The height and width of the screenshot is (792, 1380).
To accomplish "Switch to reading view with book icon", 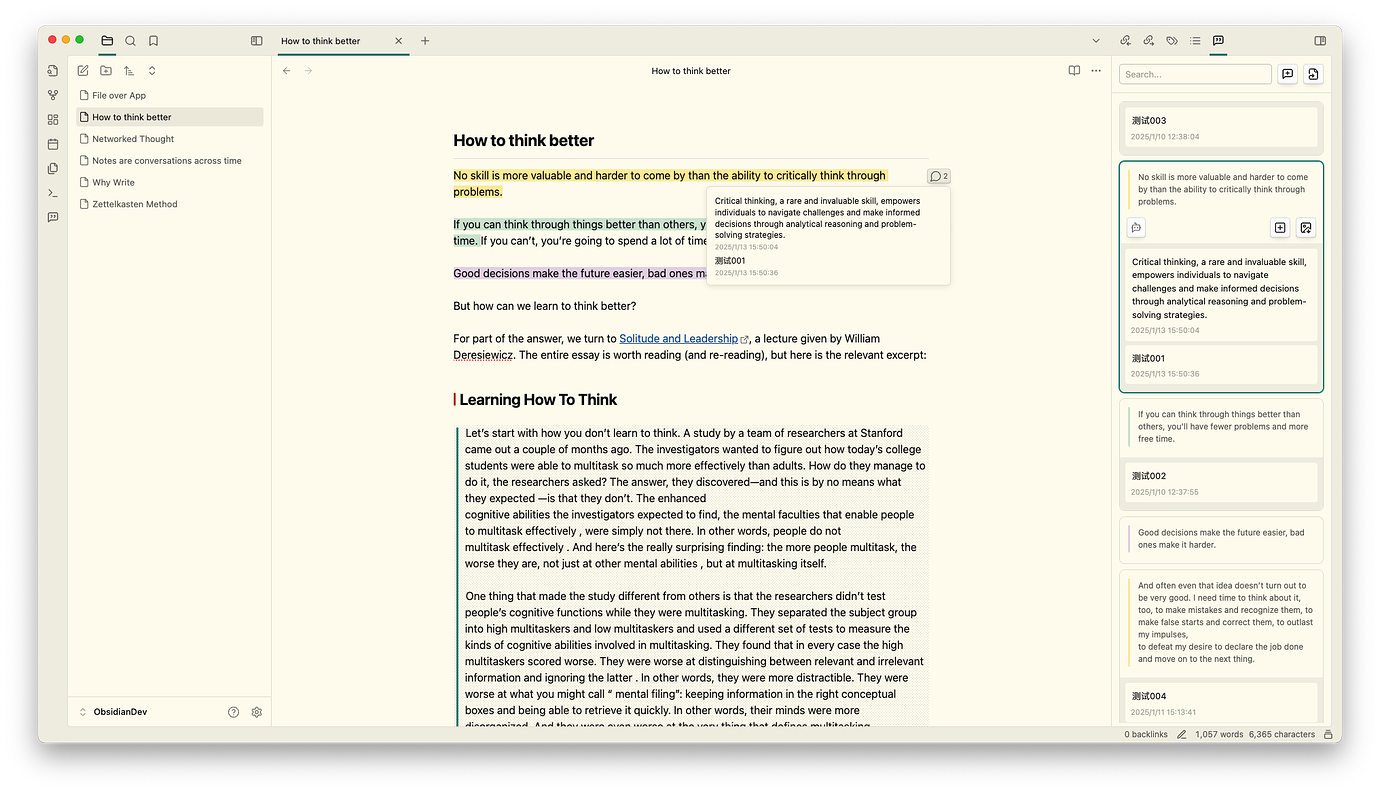I will (x=1074, y=71).
